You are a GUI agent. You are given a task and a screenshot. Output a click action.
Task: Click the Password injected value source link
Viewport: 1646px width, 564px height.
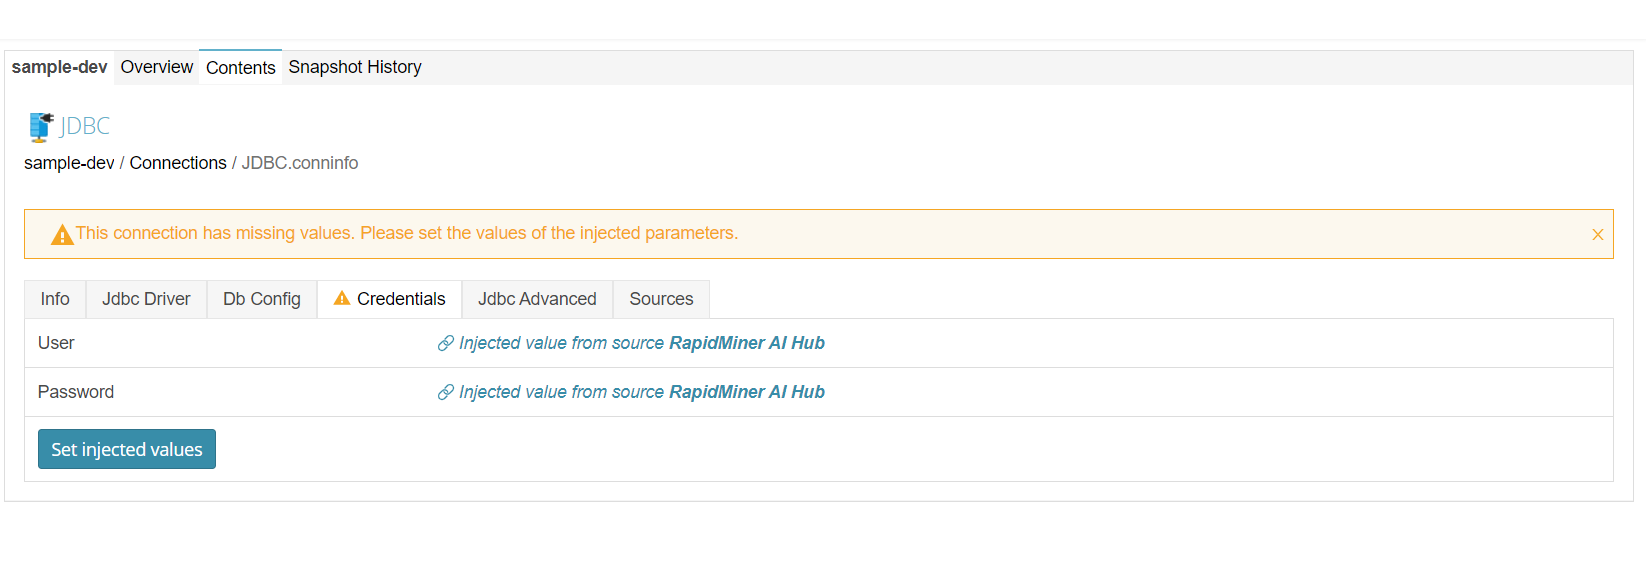(x=642, y=392)
